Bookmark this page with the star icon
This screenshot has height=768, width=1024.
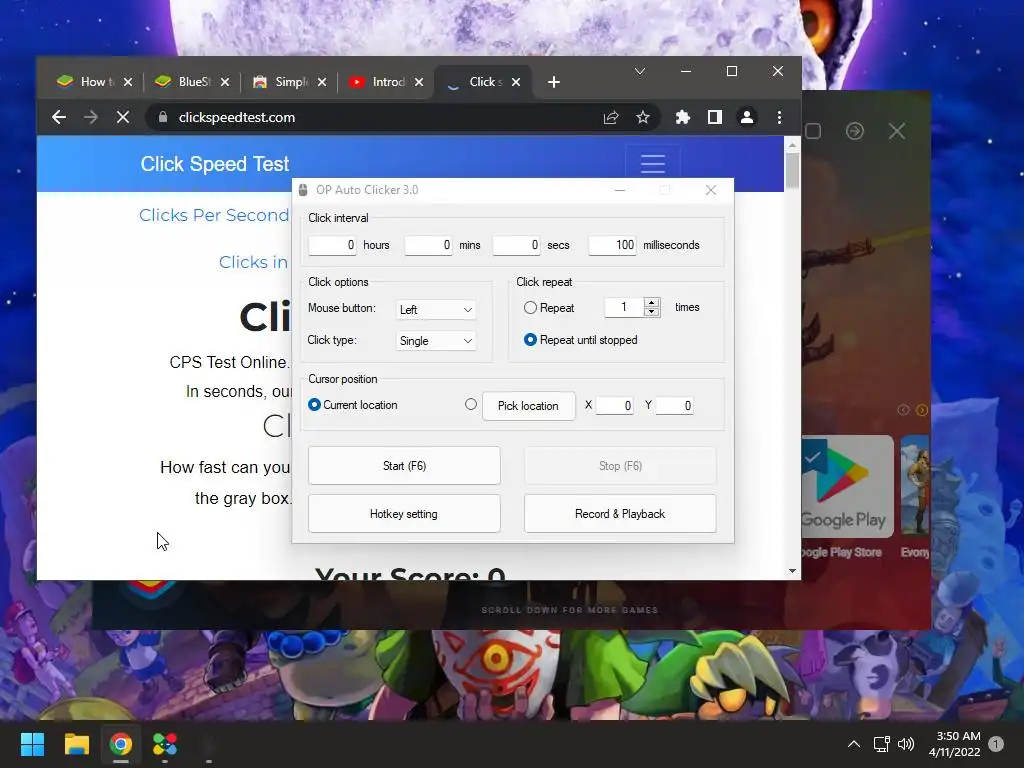click(643, 118)
